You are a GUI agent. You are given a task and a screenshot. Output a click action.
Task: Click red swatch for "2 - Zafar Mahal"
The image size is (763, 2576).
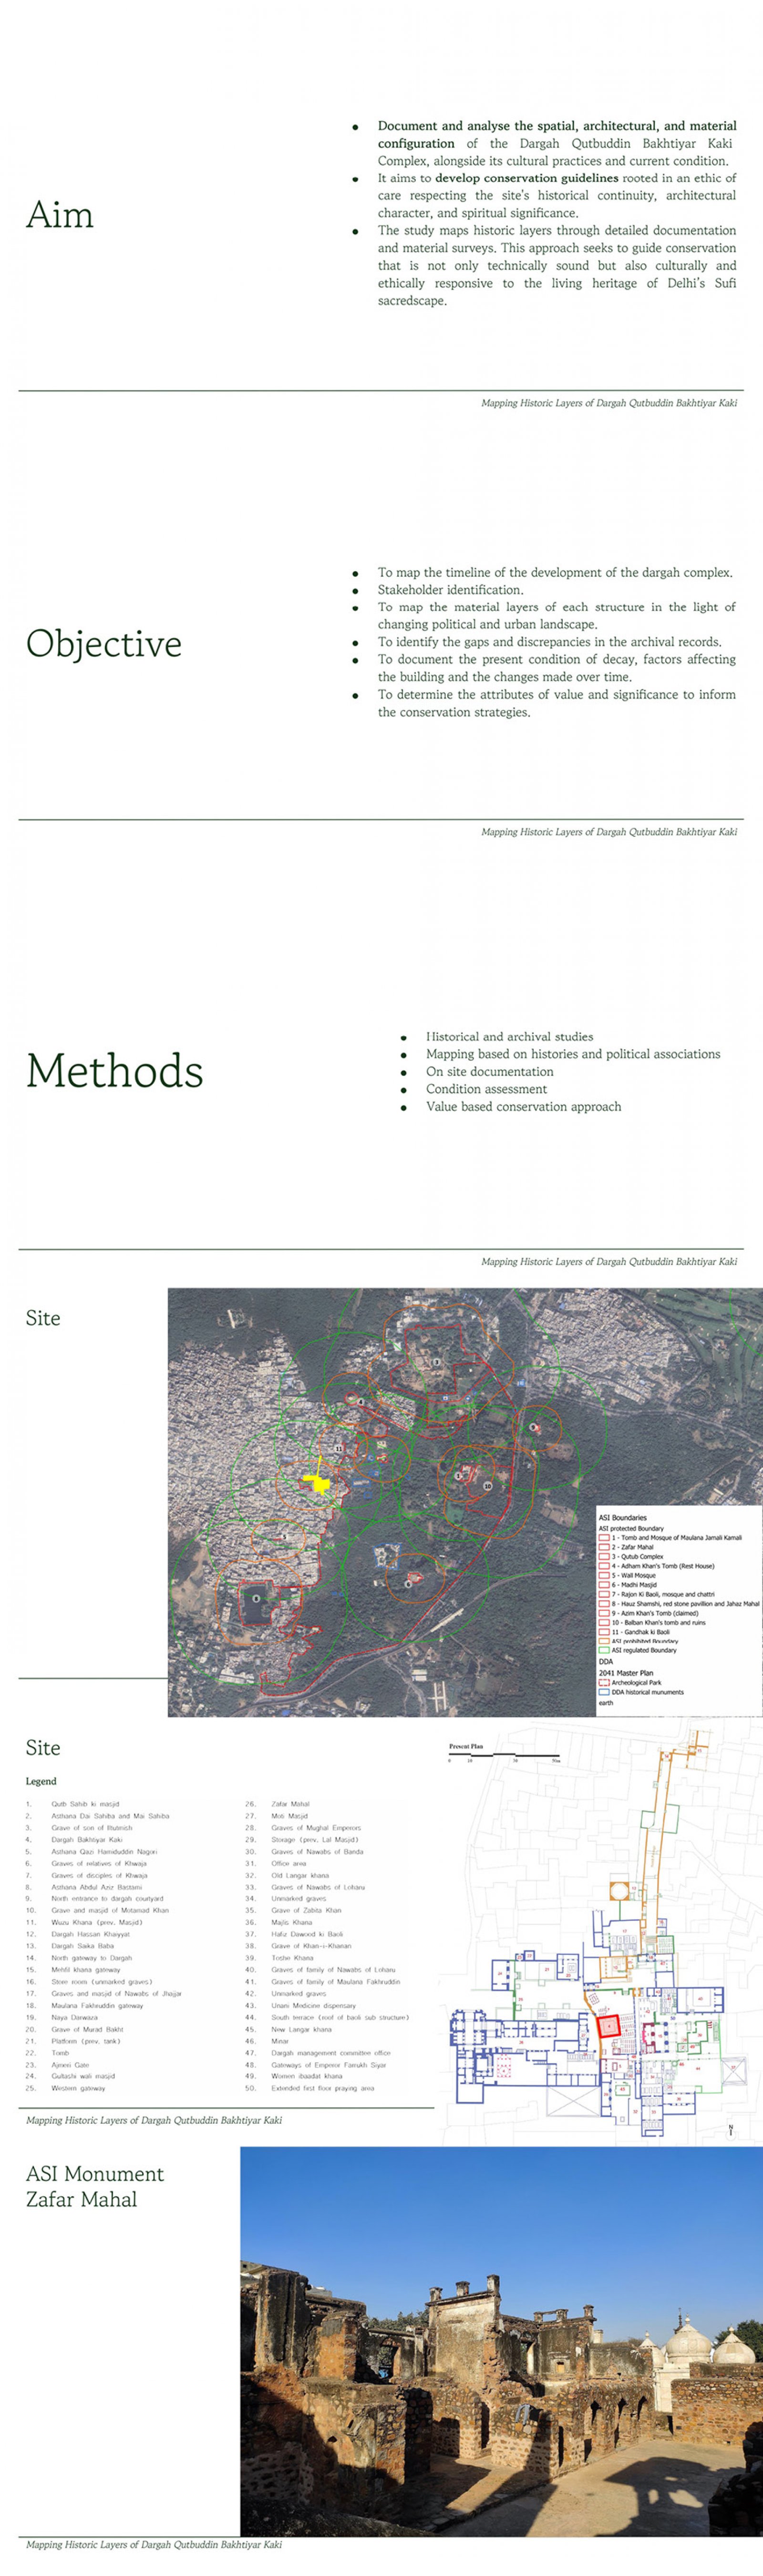tap(604, 1547)
